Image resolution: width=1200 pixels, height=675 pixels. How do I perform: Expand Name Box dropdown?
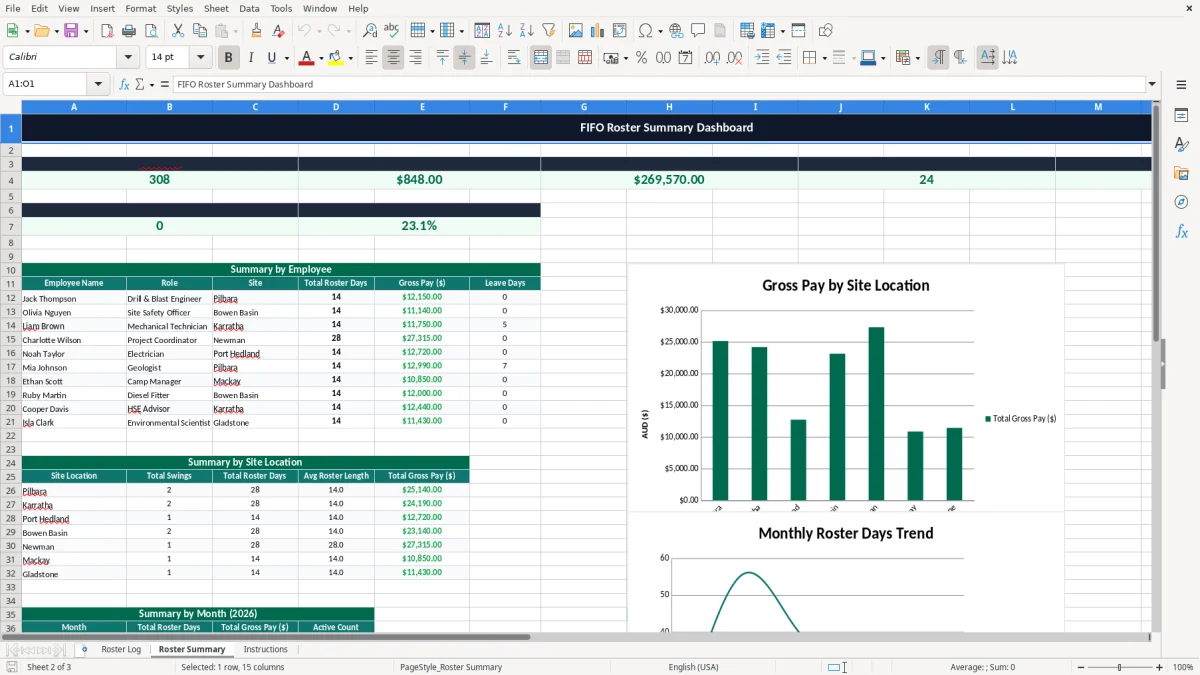(x=99, y=84)
